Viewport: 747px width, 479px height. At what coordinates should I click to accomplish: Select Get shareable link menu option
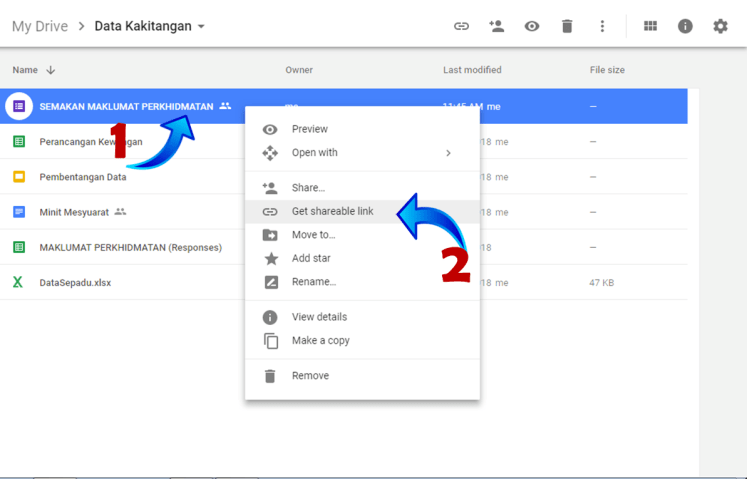click(332, 211)
